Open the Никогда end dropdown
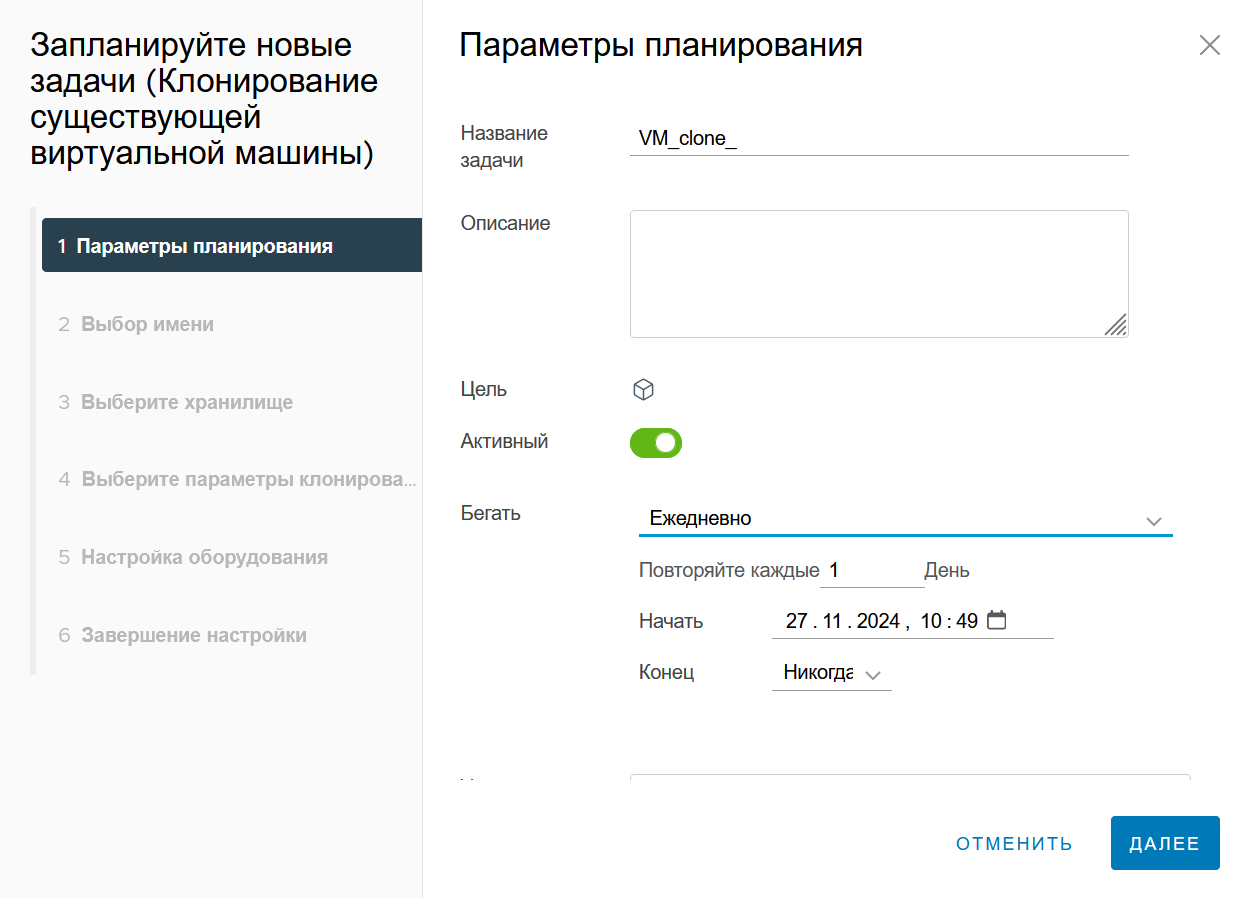Image resolution: width=1244 pixels, height=898 pixels. coord(831,673)
